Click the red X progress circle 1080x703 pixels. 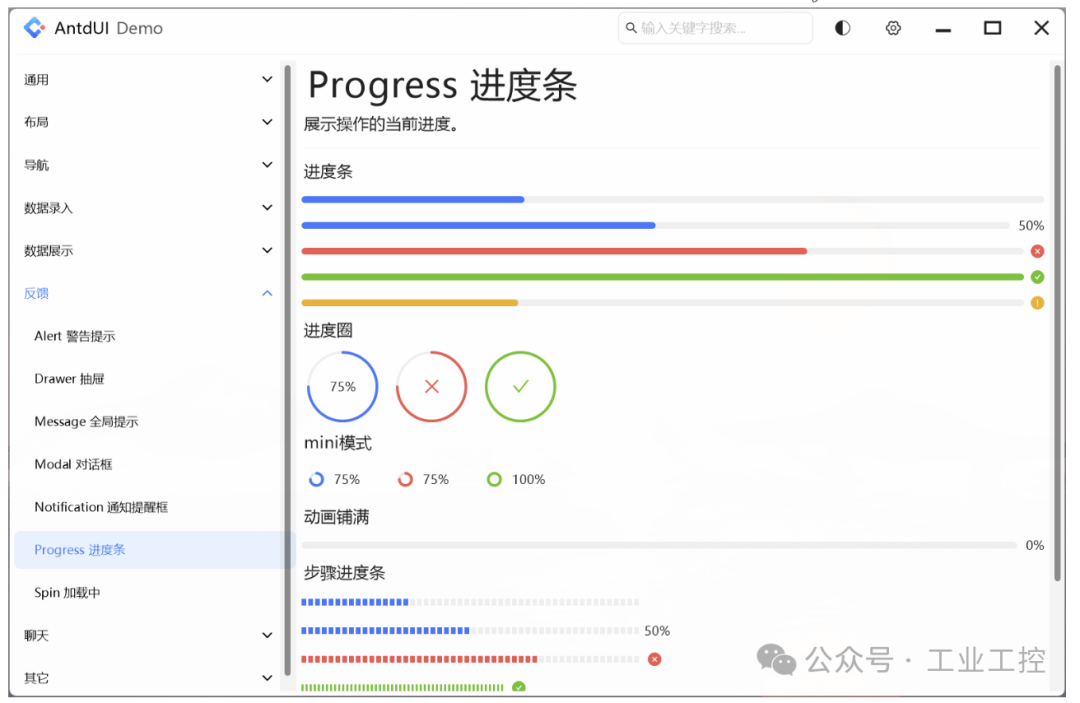[431, 386]
